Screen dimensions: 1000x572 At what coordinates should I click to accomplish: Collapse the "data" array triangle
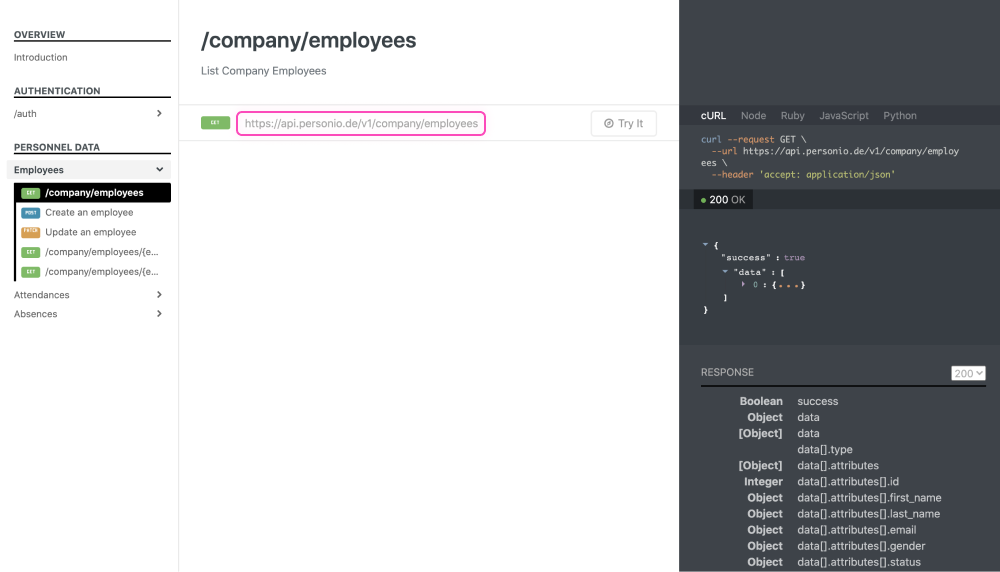(725, 272)
